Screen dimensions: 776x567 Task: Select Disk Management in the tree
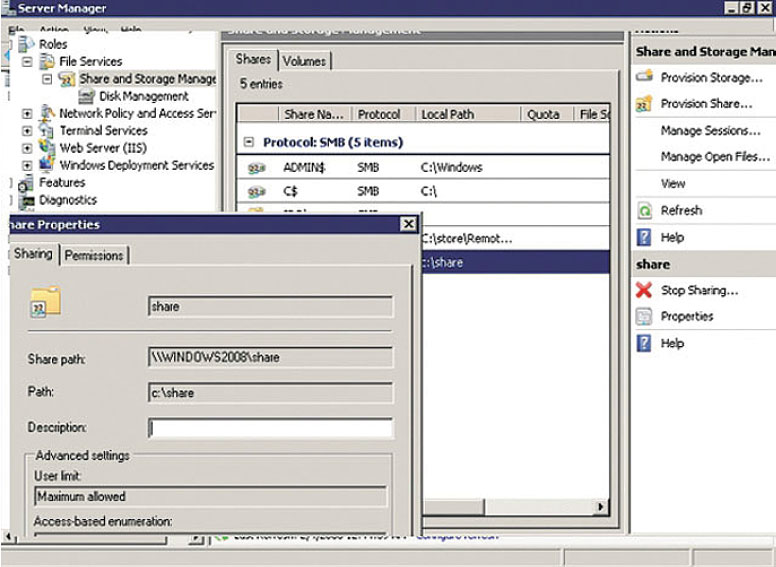[143, 96]
